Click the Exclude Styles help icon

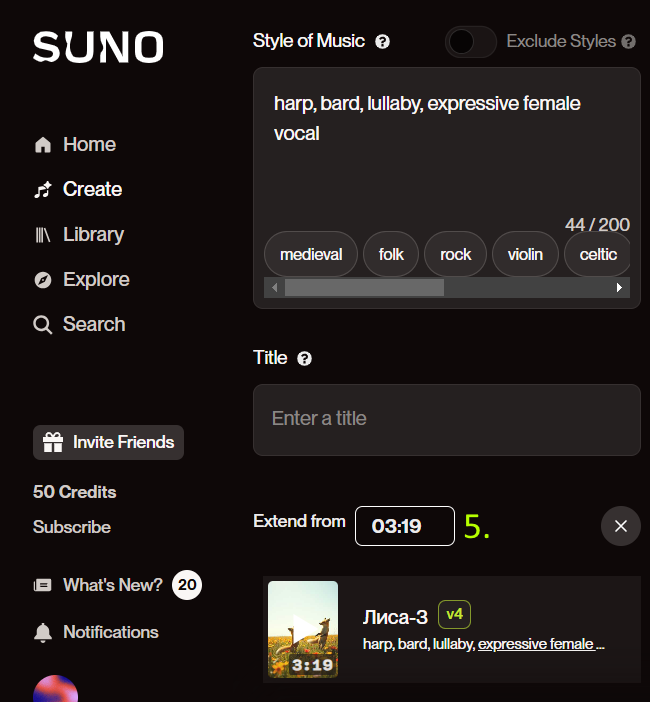tap(629, 42)
